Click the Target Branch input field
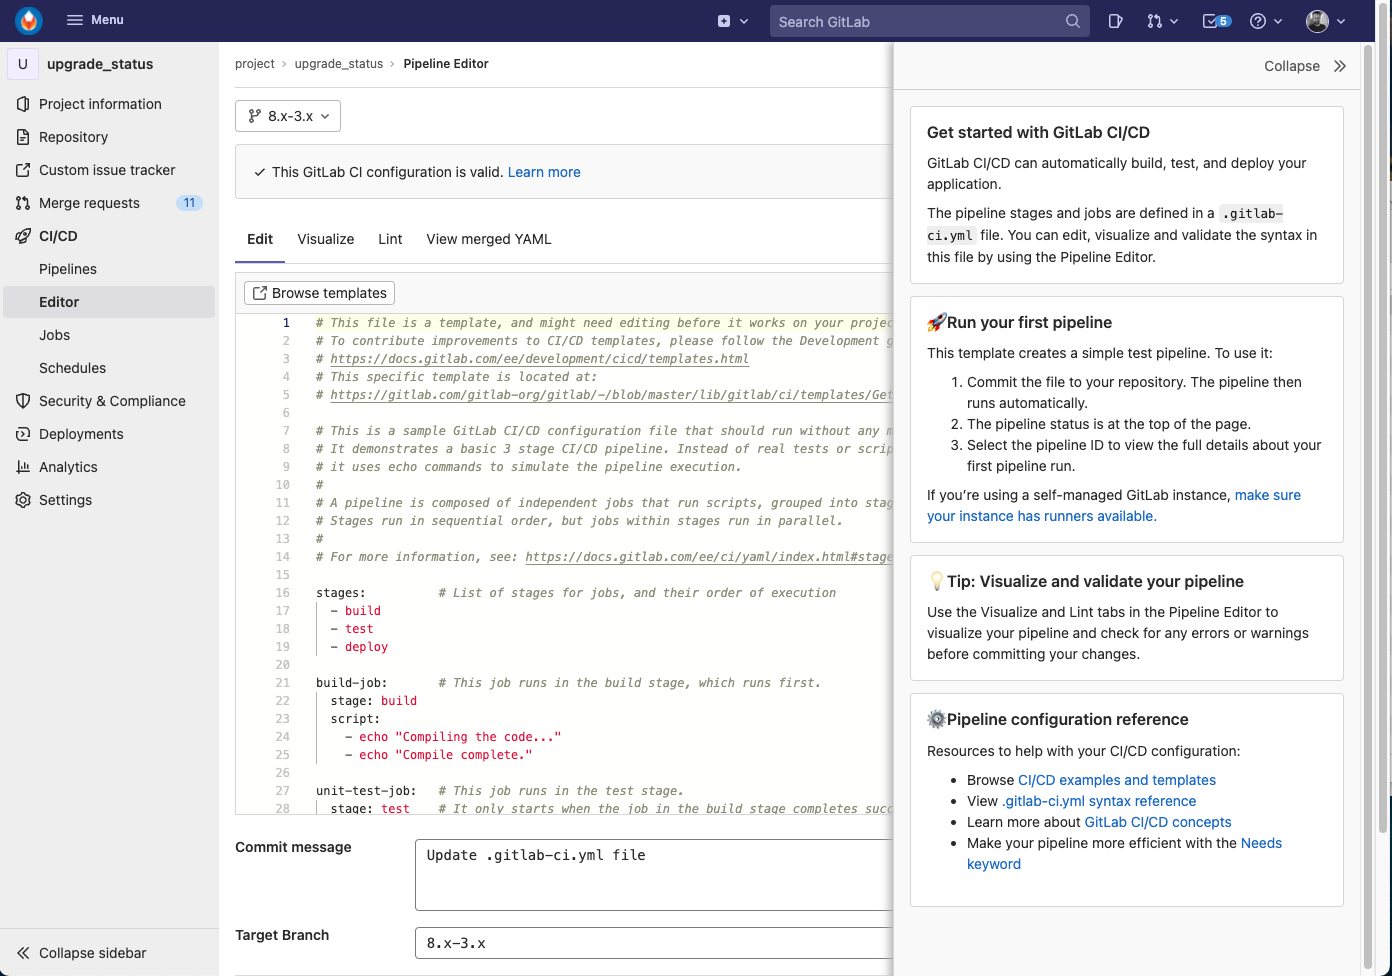Image resolution: width=1392 pixels, height=976 pixels. tap(654, 943)
